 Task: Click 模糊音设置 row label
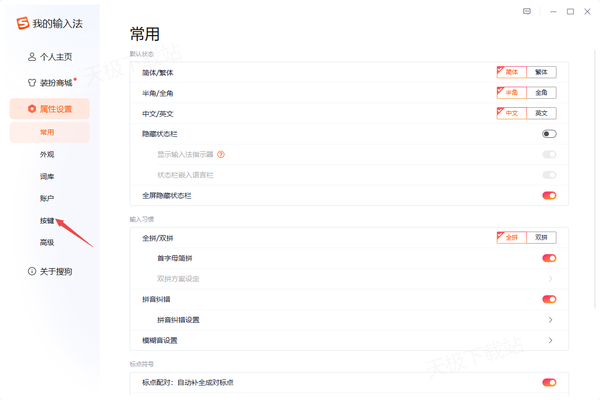pos(160,340)
